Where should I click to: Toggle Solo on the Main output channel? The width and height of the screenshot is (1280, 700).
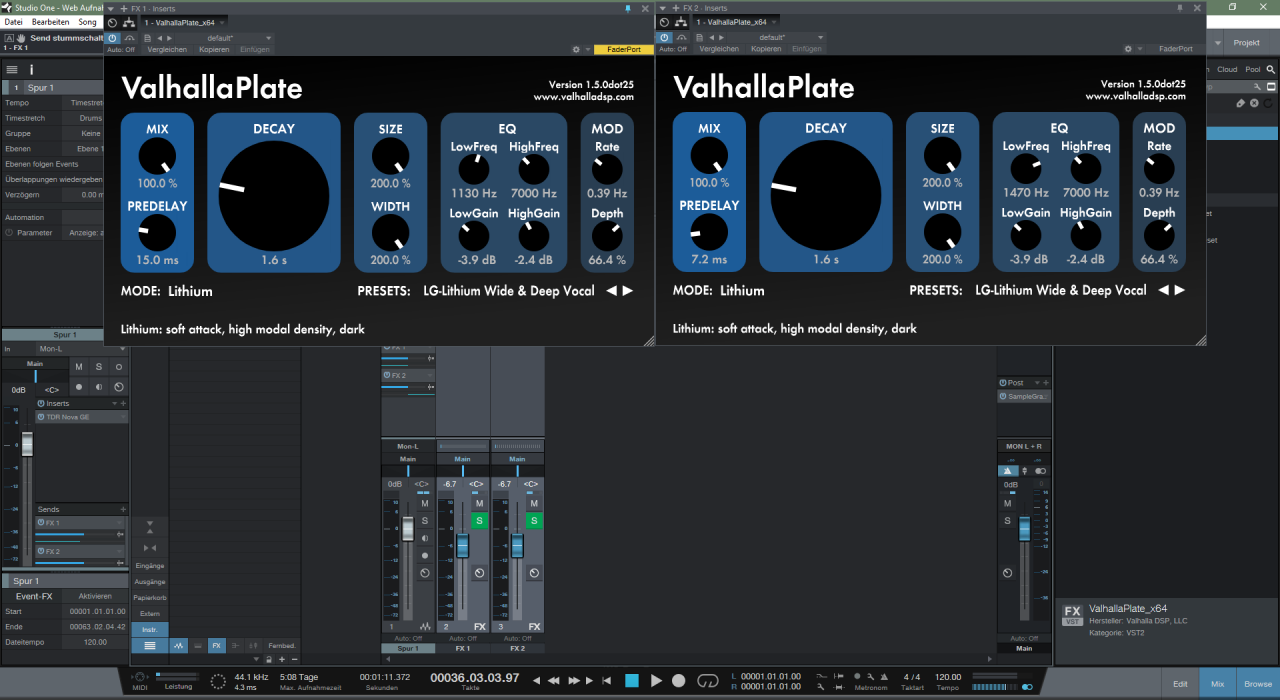pyautogui.click(x=1007, y=521)
